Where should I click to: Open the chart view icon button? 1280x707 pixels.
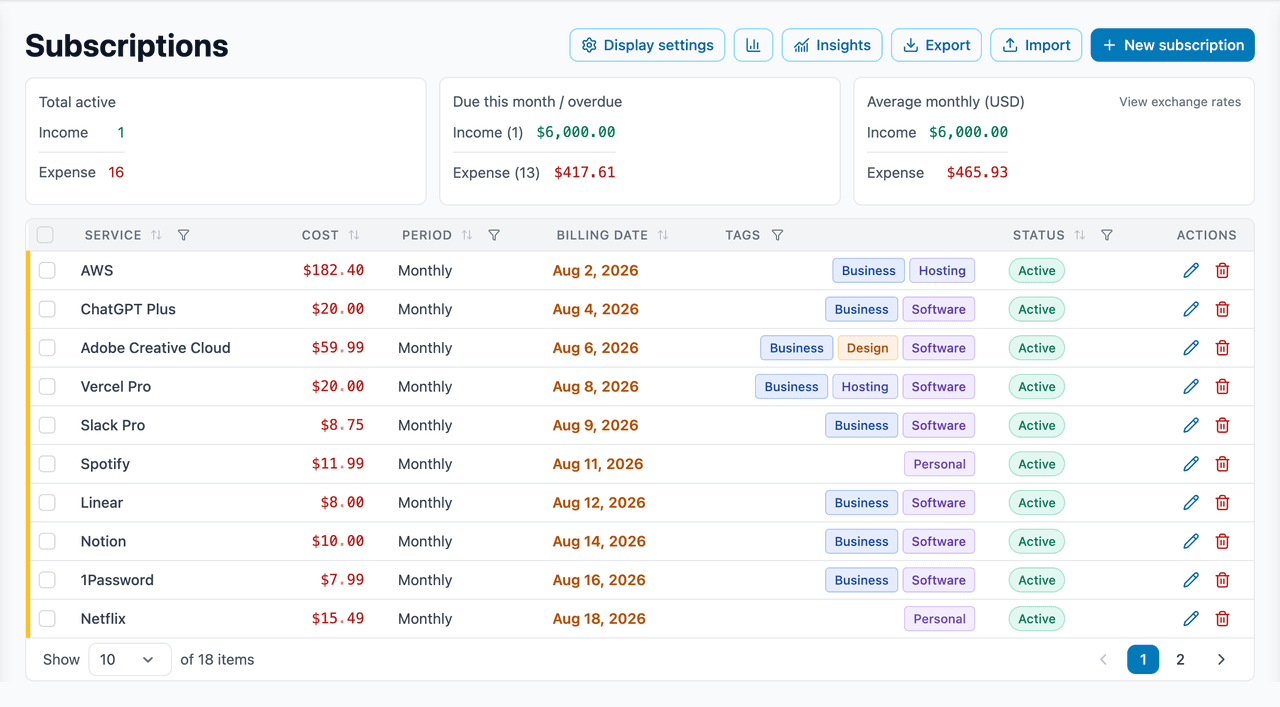[753, 45]
